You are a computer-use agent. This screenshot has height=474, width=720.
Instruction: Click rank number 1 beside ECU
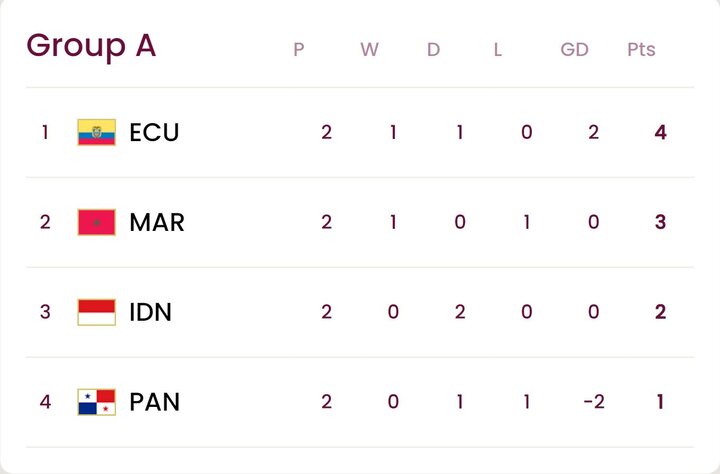coord(45,132)
